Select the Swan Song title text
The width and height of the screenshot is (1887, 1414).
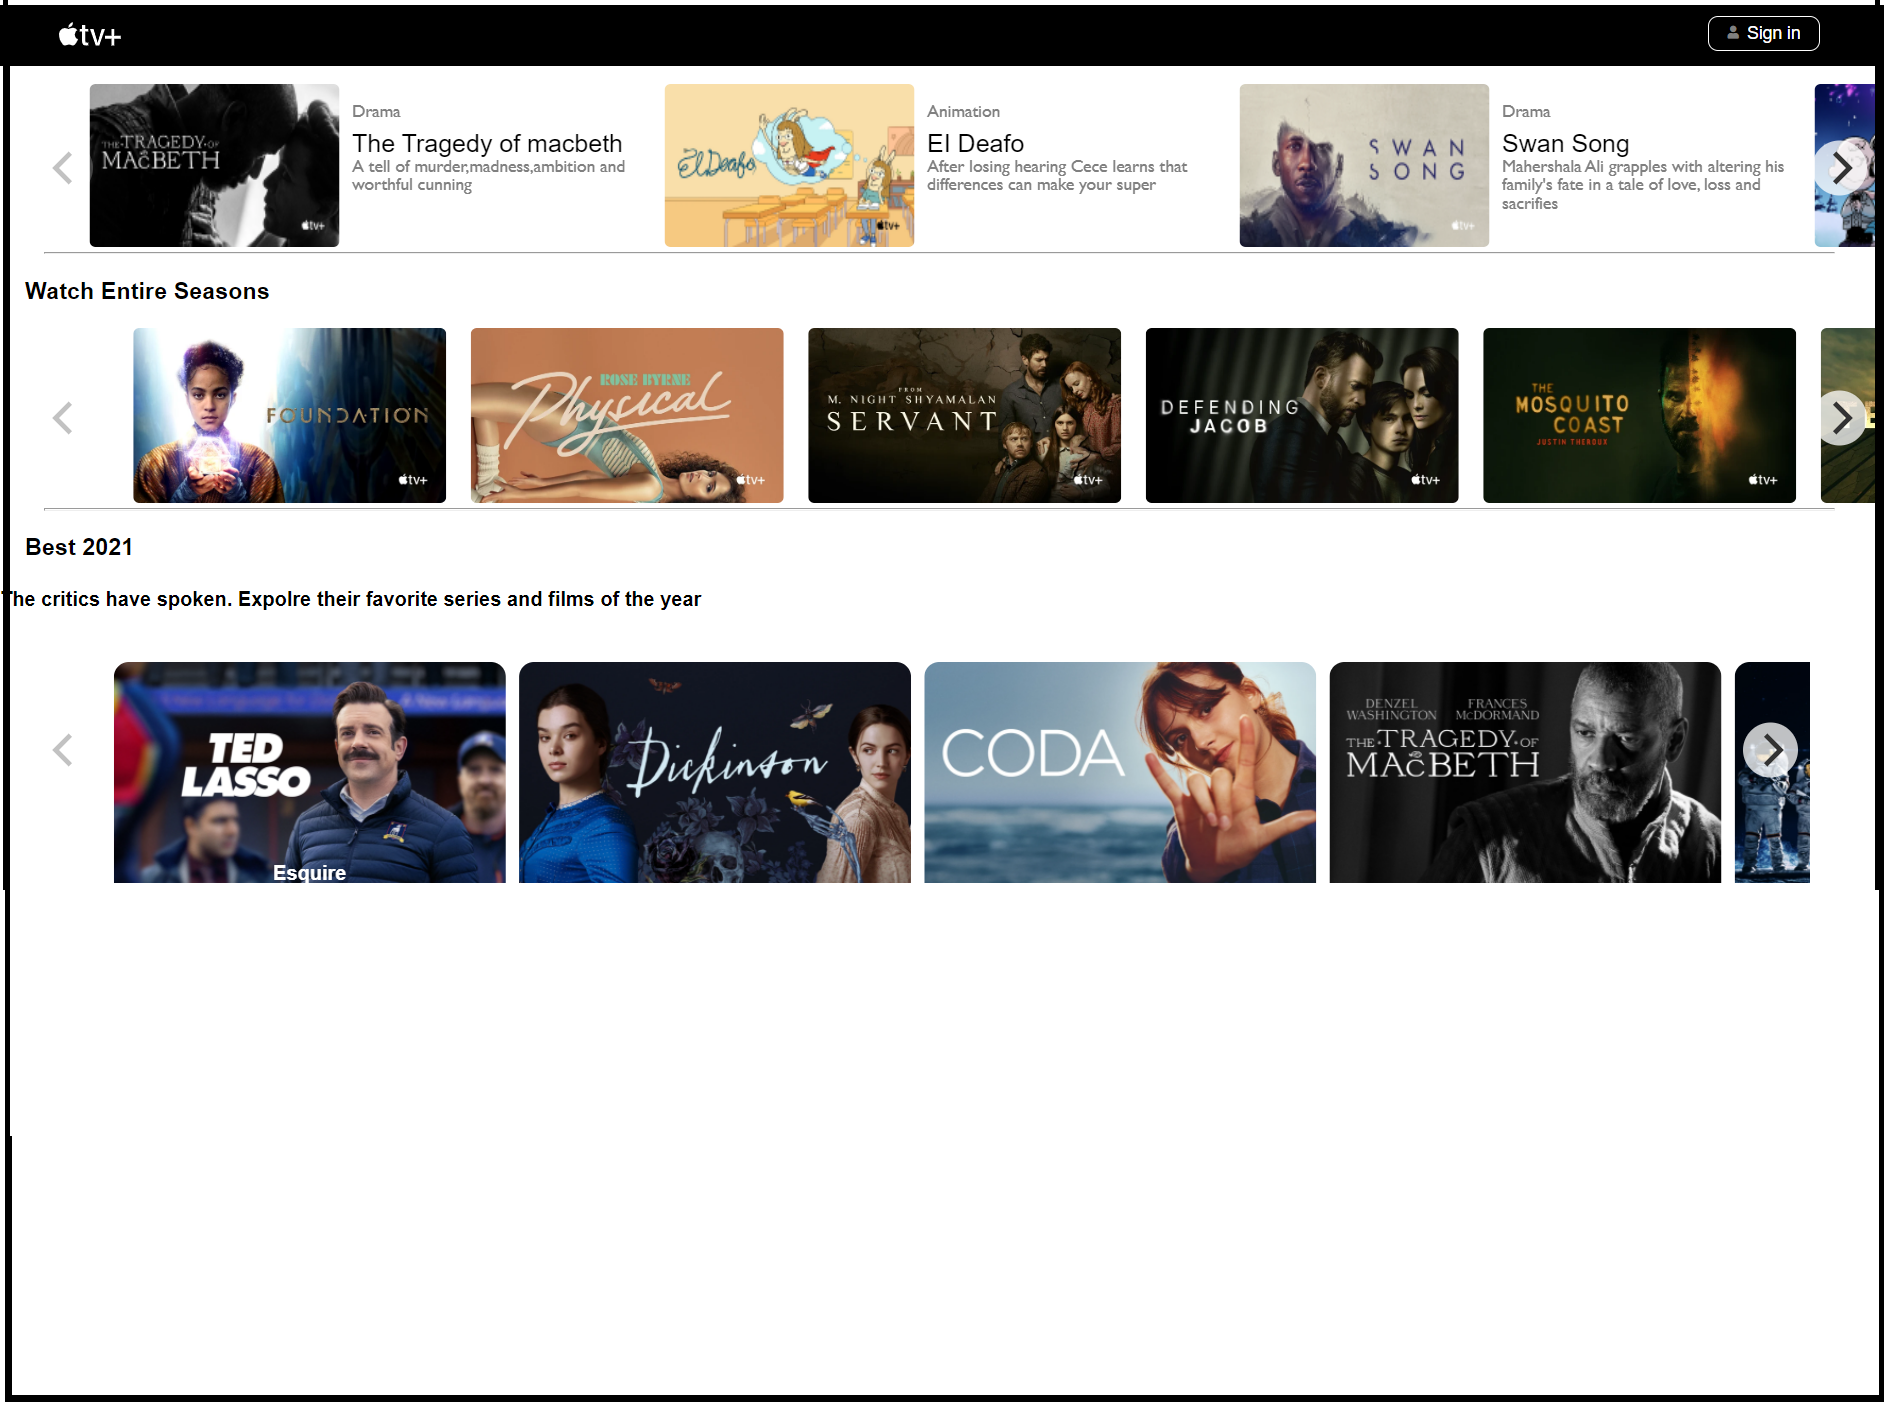click(1565, 143)
